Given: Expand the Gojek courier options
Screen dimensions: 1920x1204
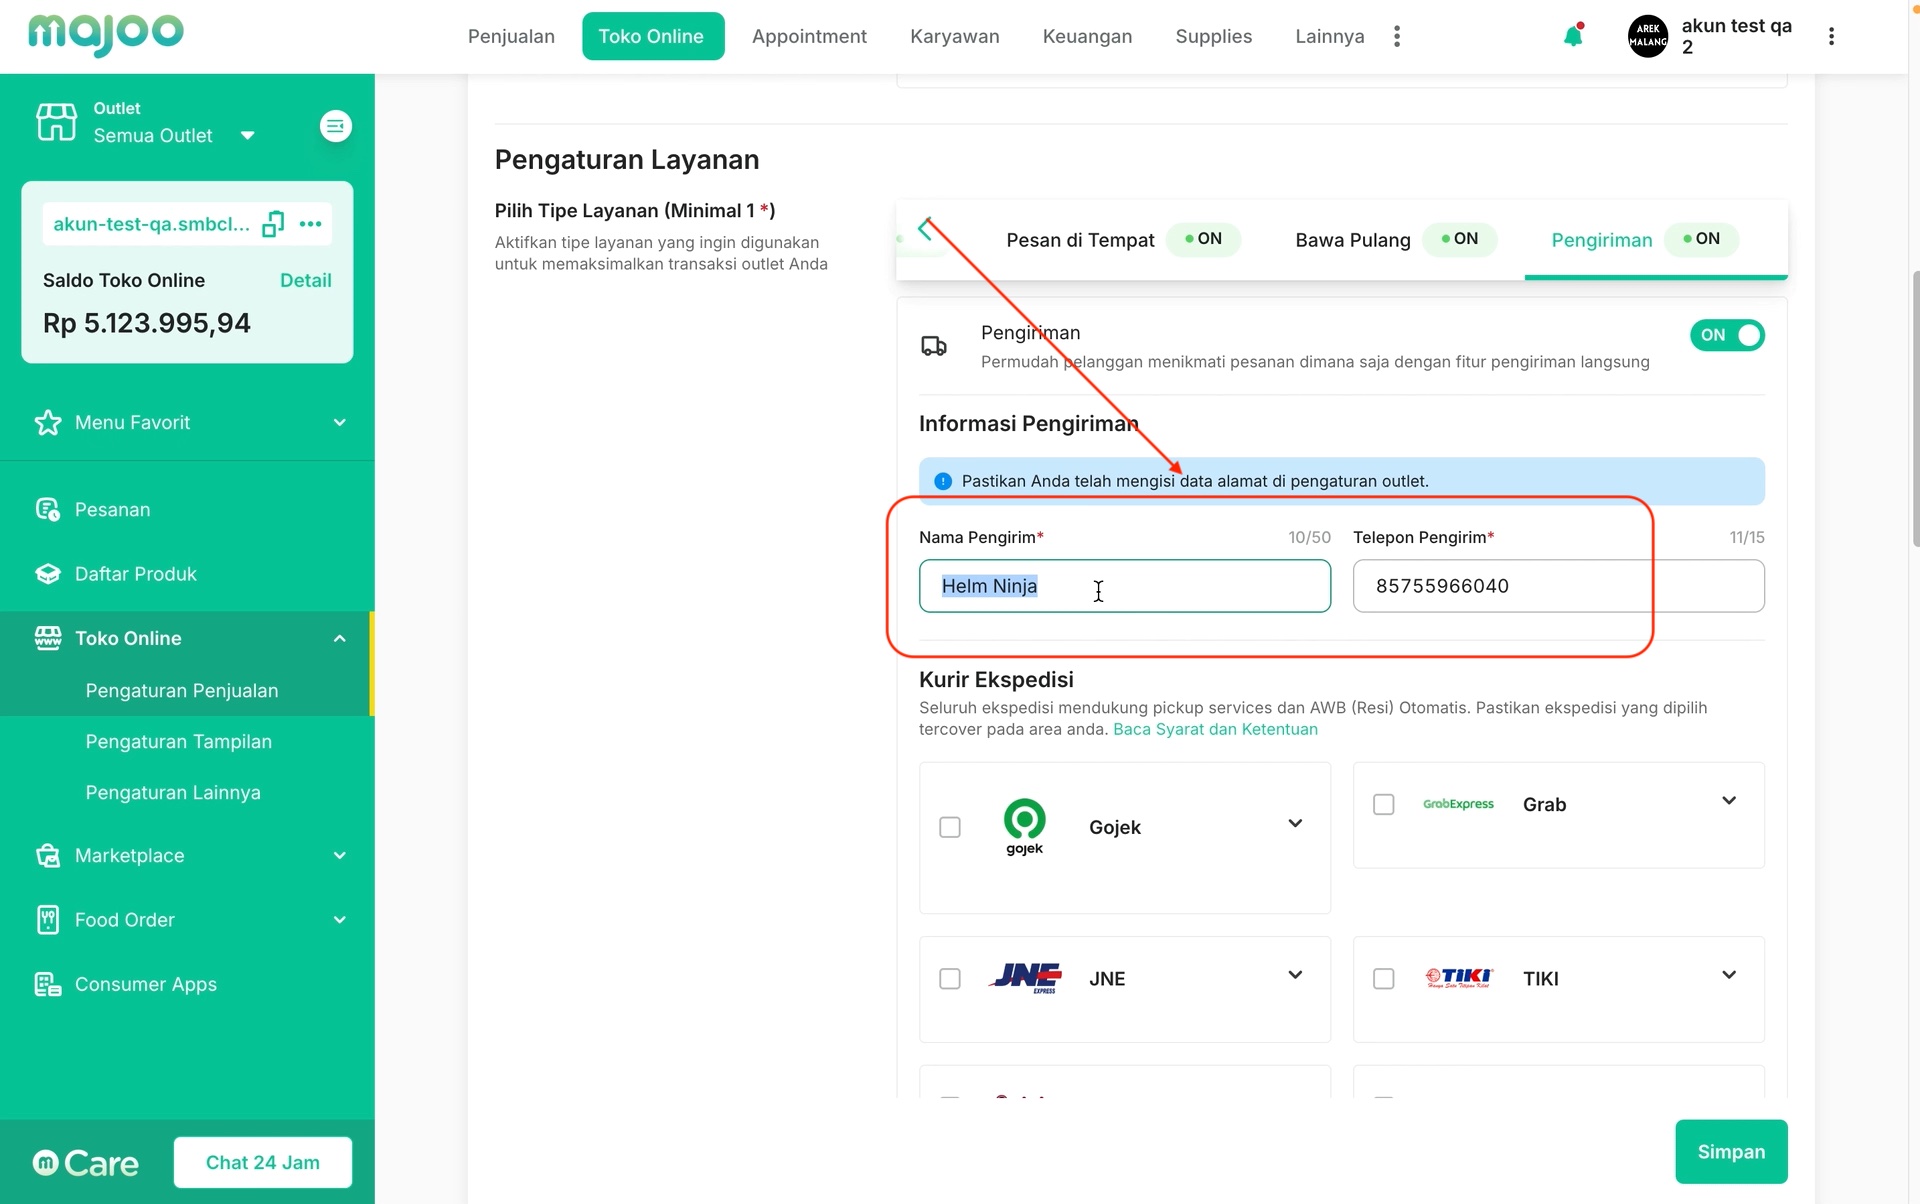Looking at the screenshot, I should 1295,823.
